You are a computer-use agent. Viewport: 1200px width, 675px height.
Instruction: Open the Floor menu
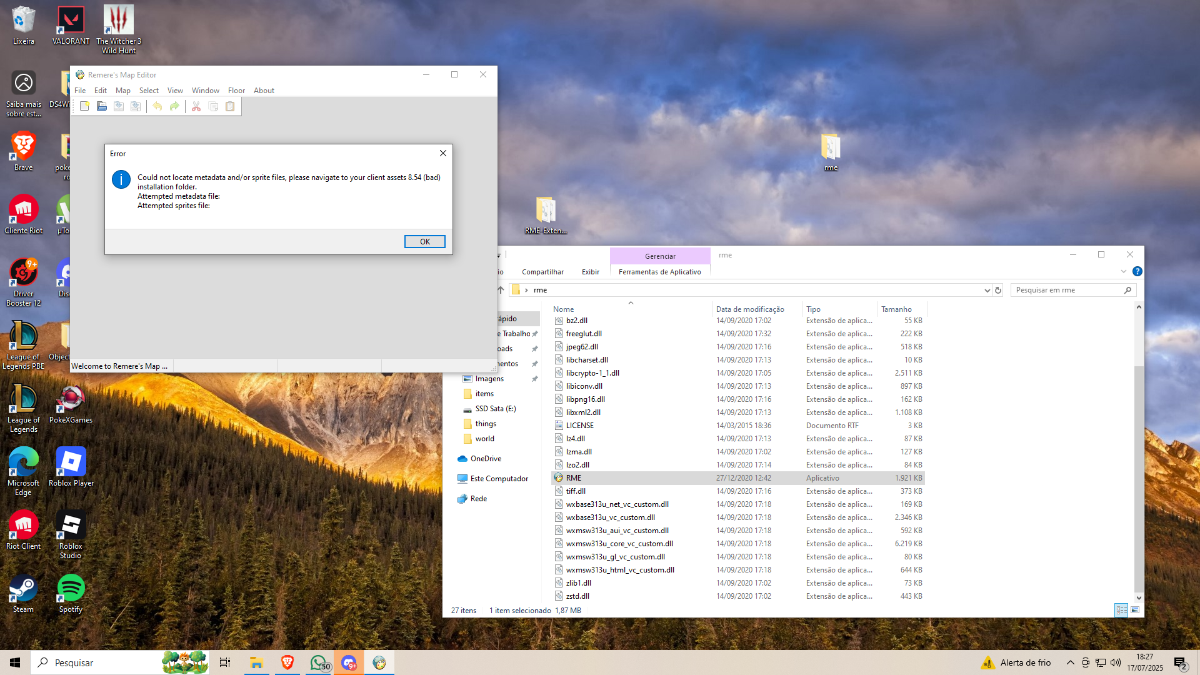[x=236, y=90]
